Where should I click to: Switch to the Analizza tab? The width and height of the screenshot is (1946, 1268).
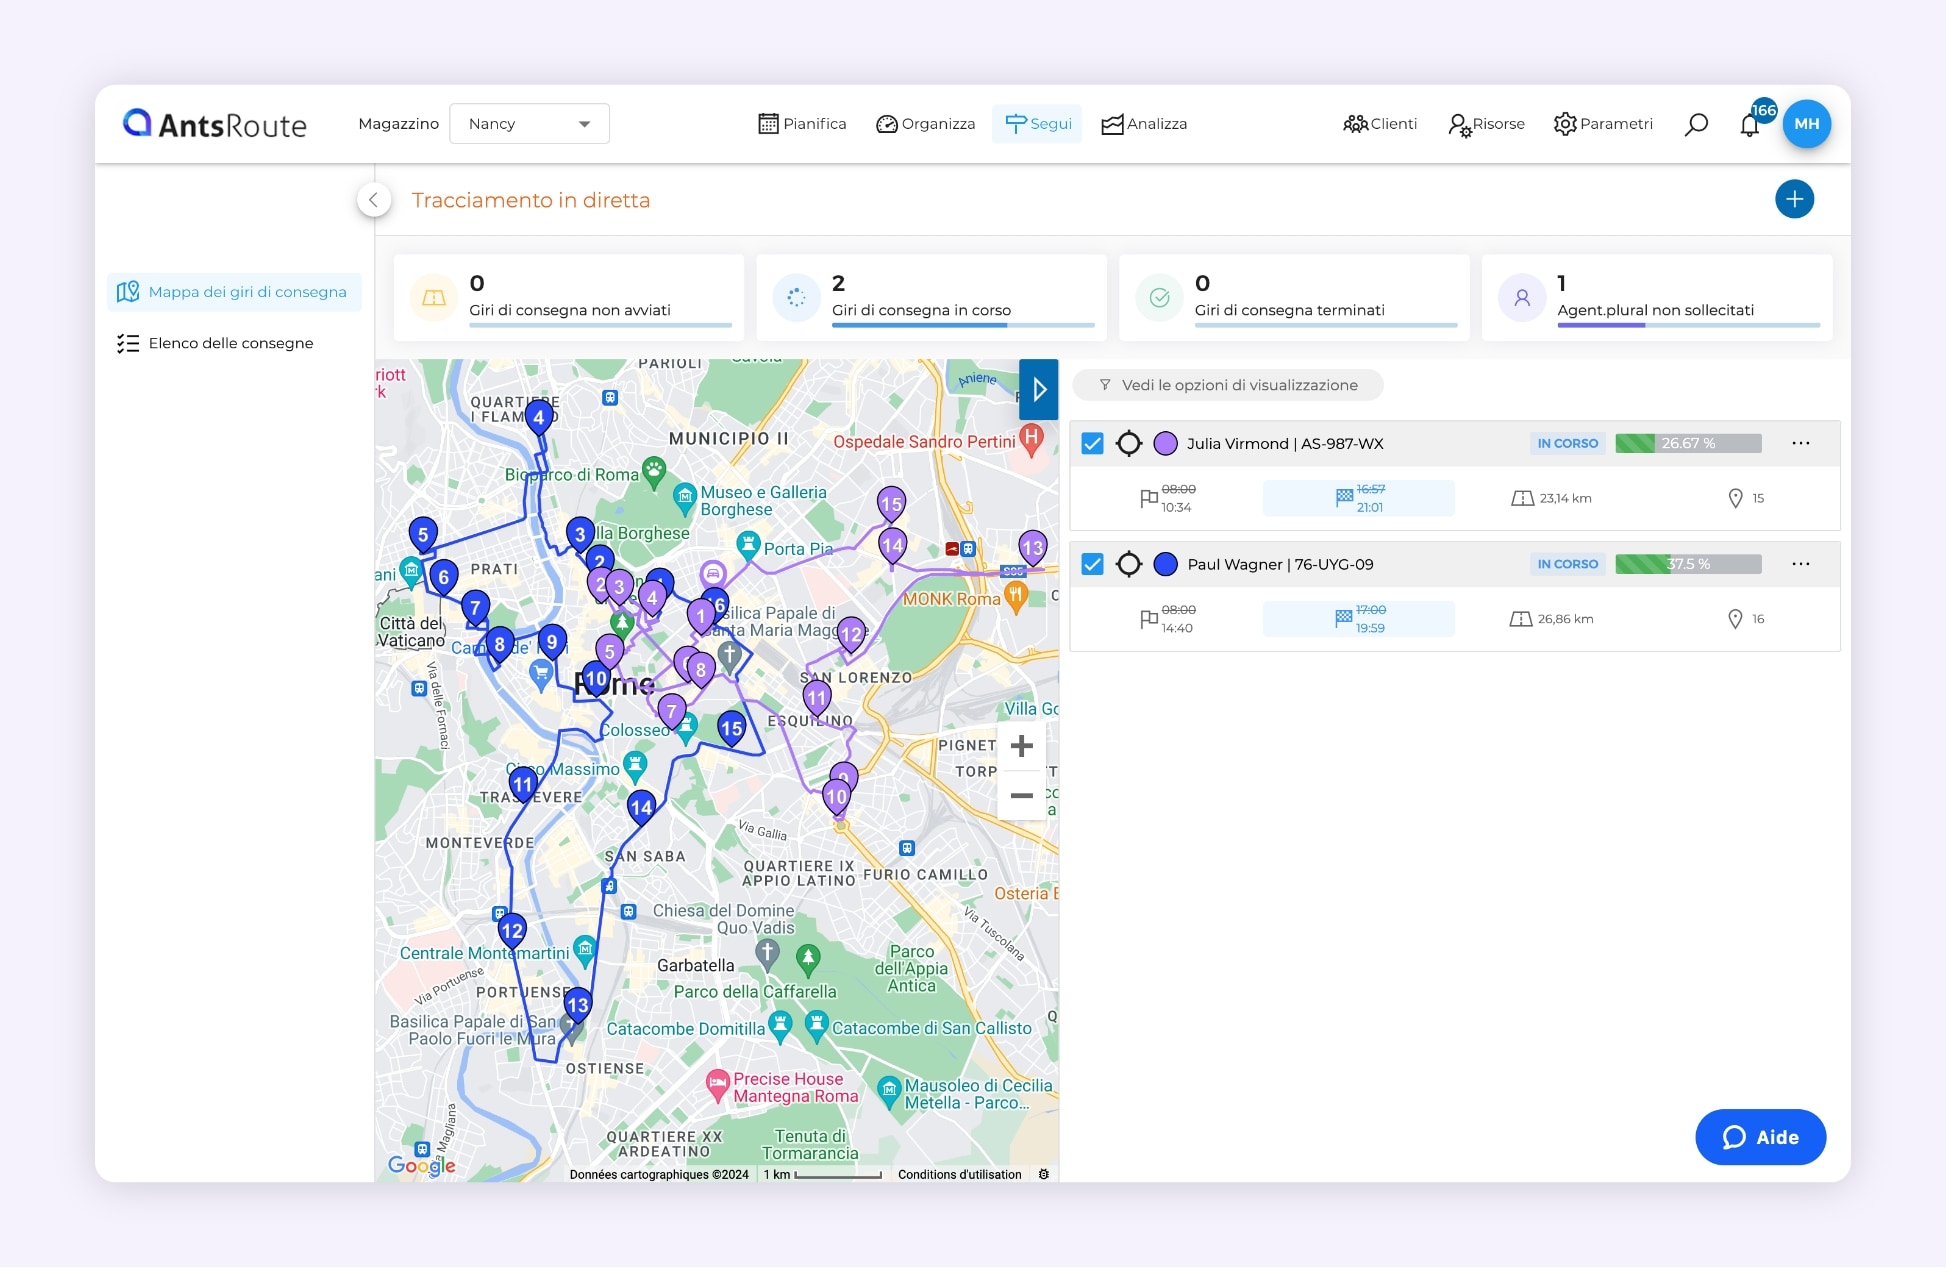[1143, 123]
